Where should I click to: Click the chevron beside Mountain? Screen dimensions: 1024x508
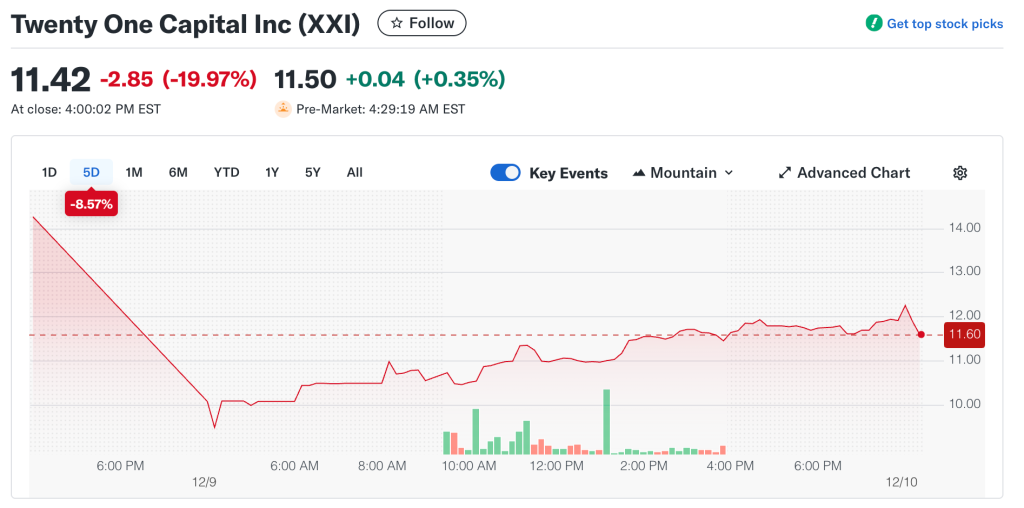[x=729, y=173]
